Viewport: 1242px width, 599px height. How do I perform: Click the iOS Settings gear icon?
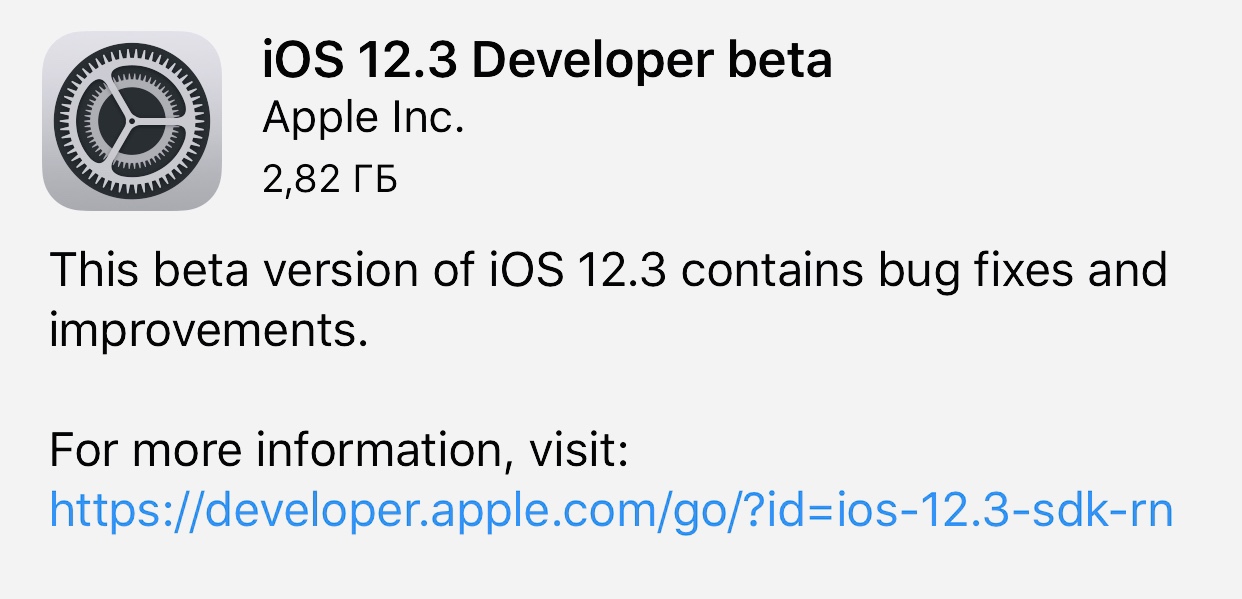(x=131, y=121)
